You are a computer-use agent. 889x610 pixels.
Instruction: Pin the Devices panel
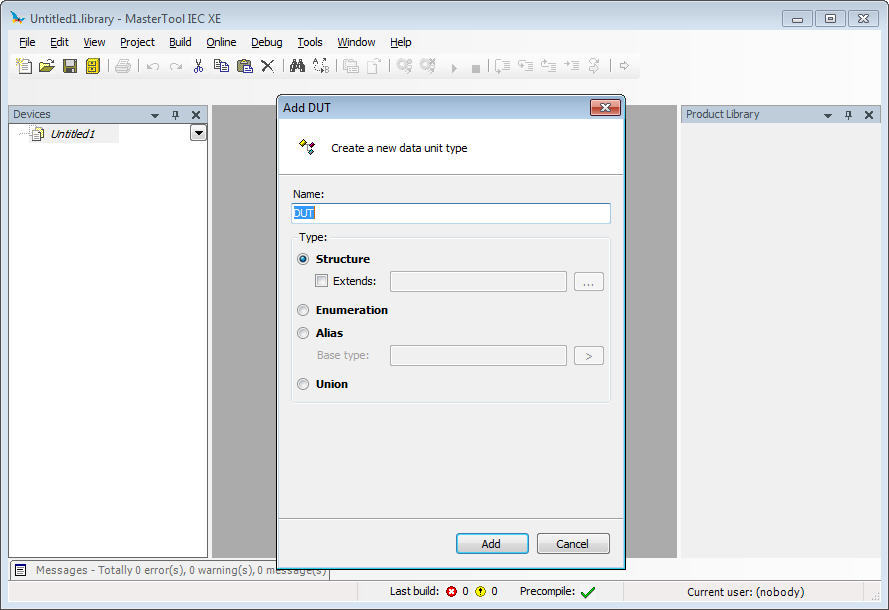click(x=175, y=115)
